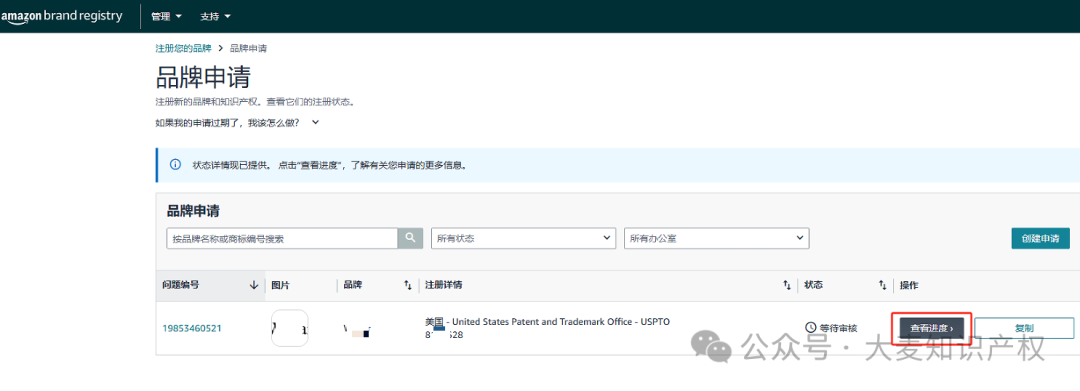Viewport: 1080px width, 391px height.
Task: Focus the brand name search field
Action: [x=282, y=238]
